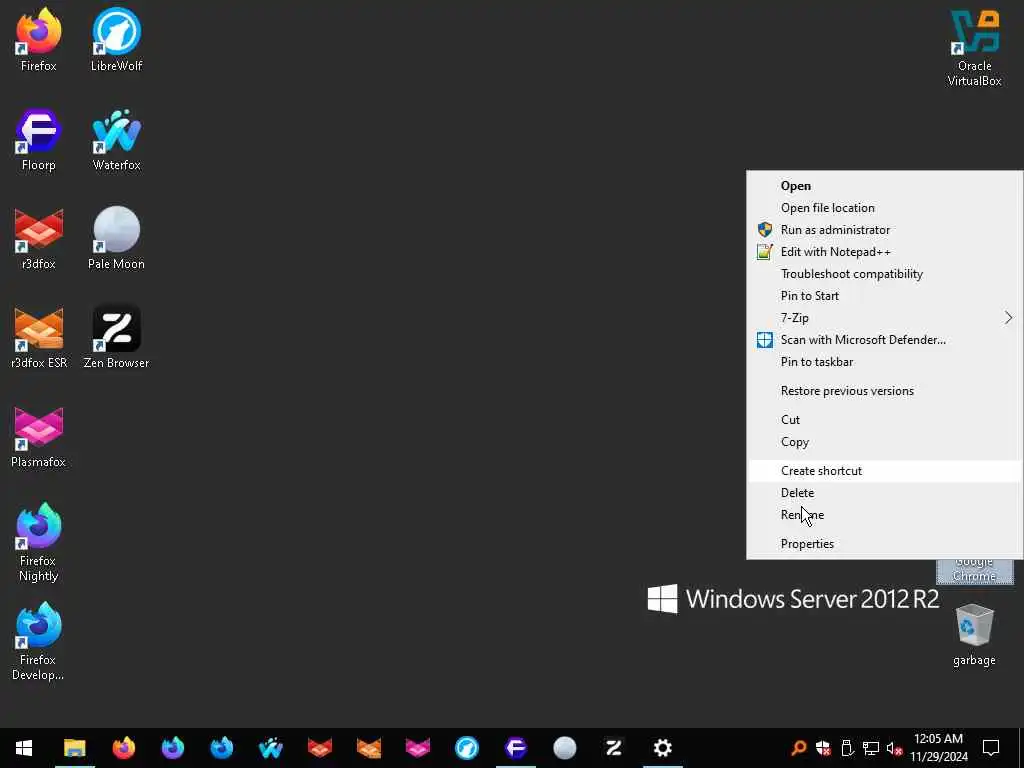Launch Floorp from the taskbar
This screenshot has width=1024, height=768.
[516, 748]
